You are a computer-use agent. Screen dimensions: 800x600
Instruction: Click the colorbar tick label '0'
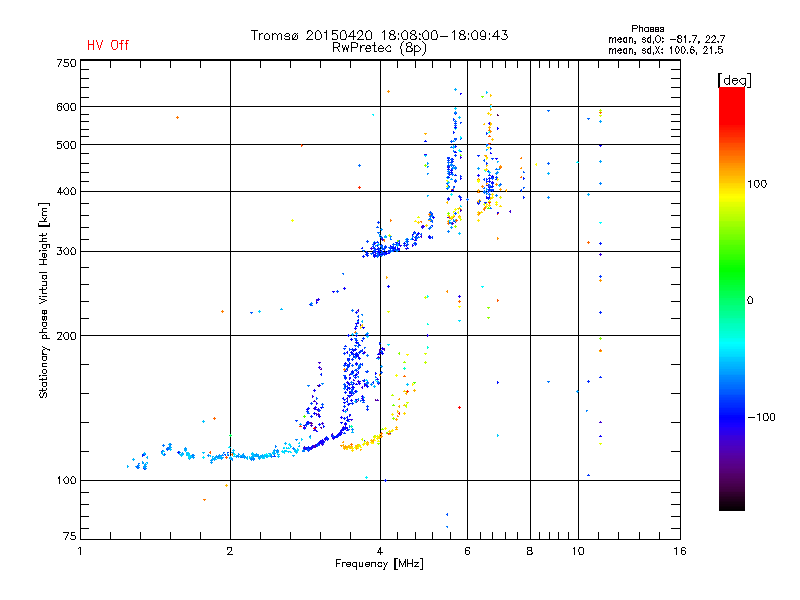(750, 301)
